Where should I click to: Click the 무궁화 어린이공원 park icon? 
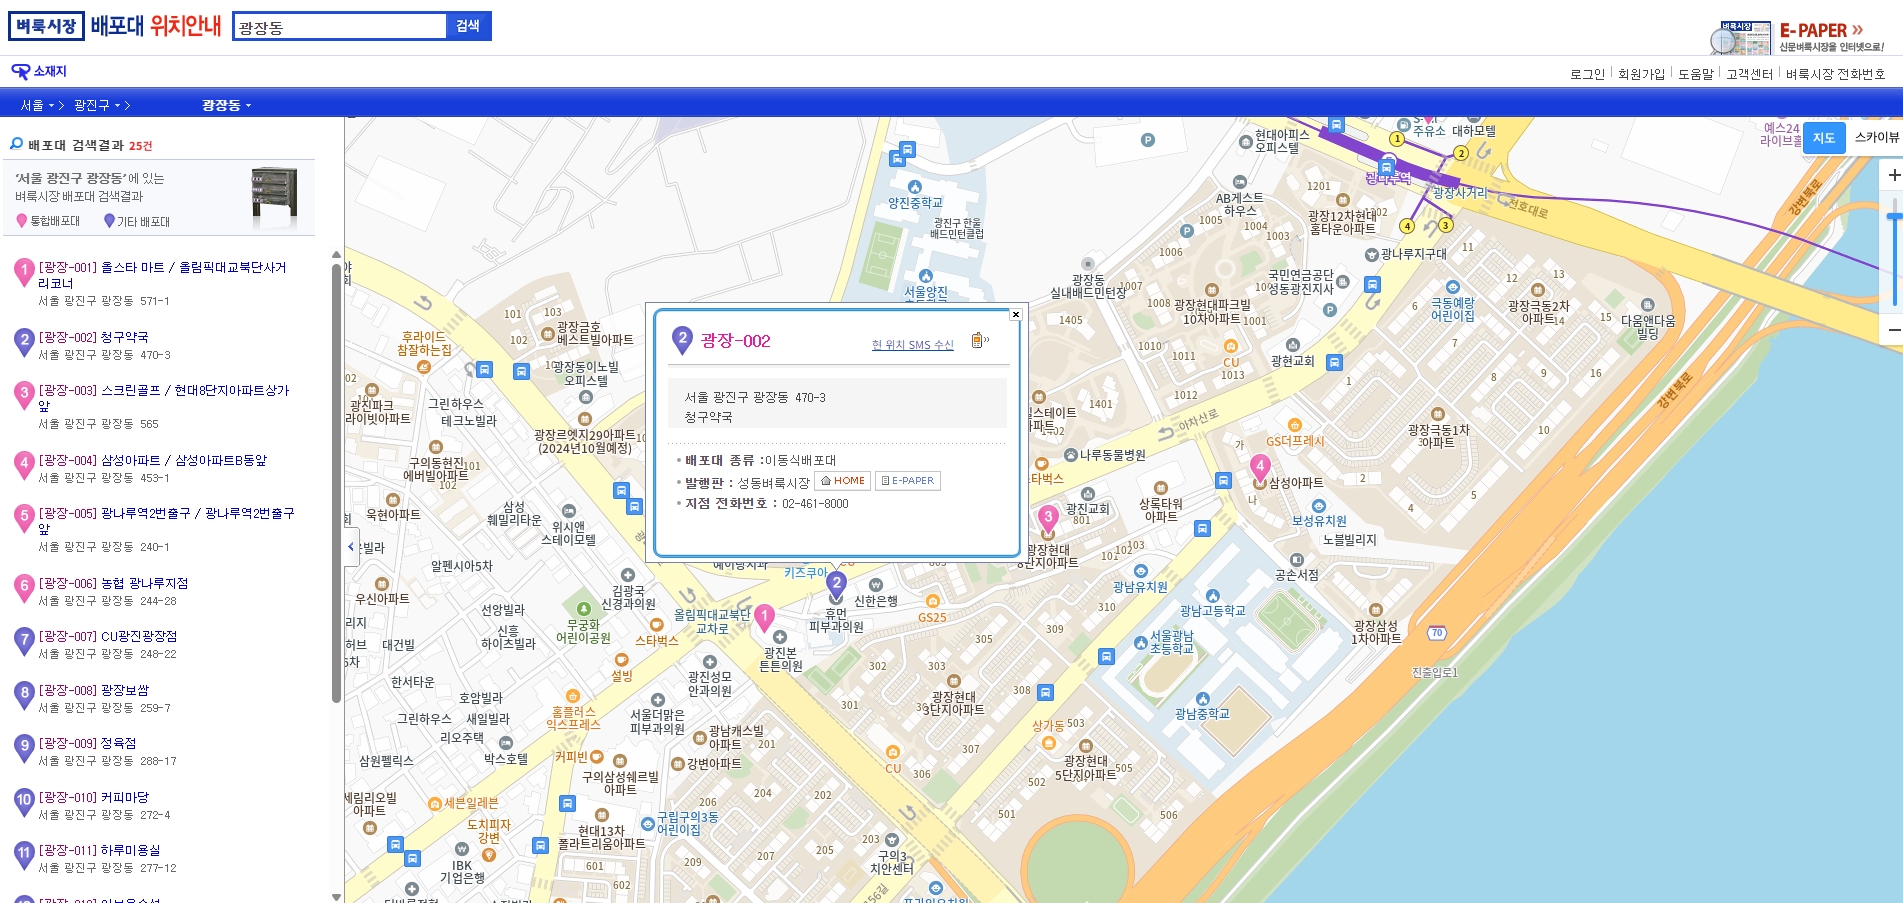pos(583,609)
